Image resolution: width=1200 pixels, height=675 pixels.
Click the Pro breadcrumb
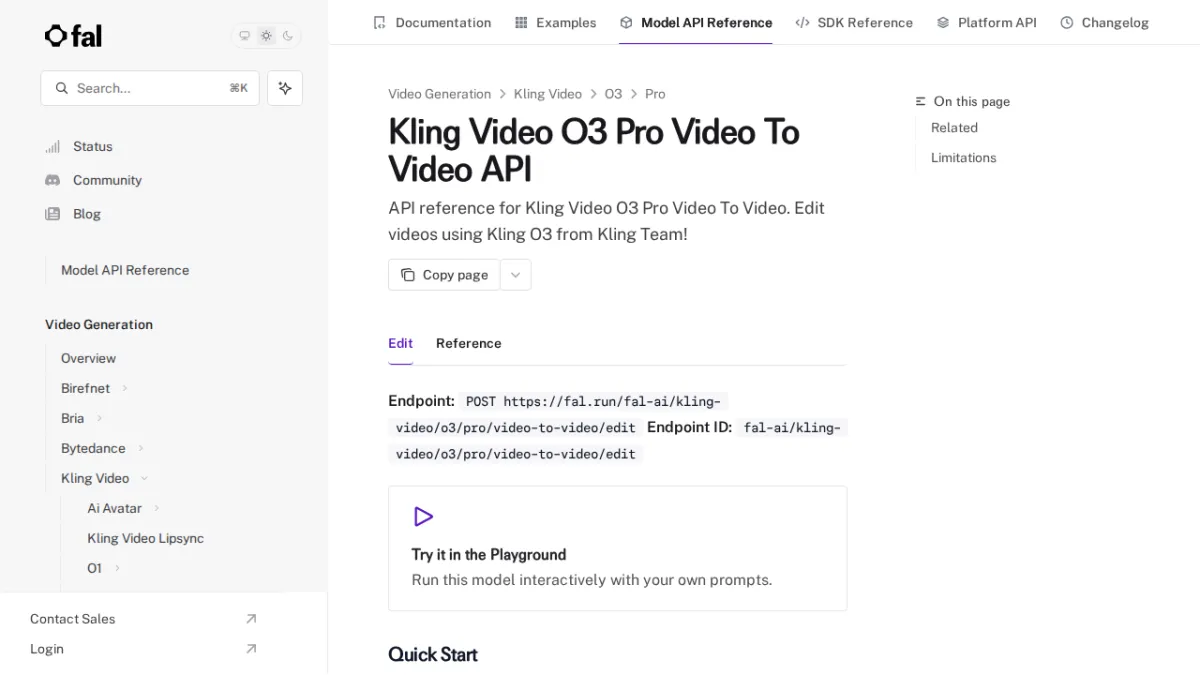655,94
